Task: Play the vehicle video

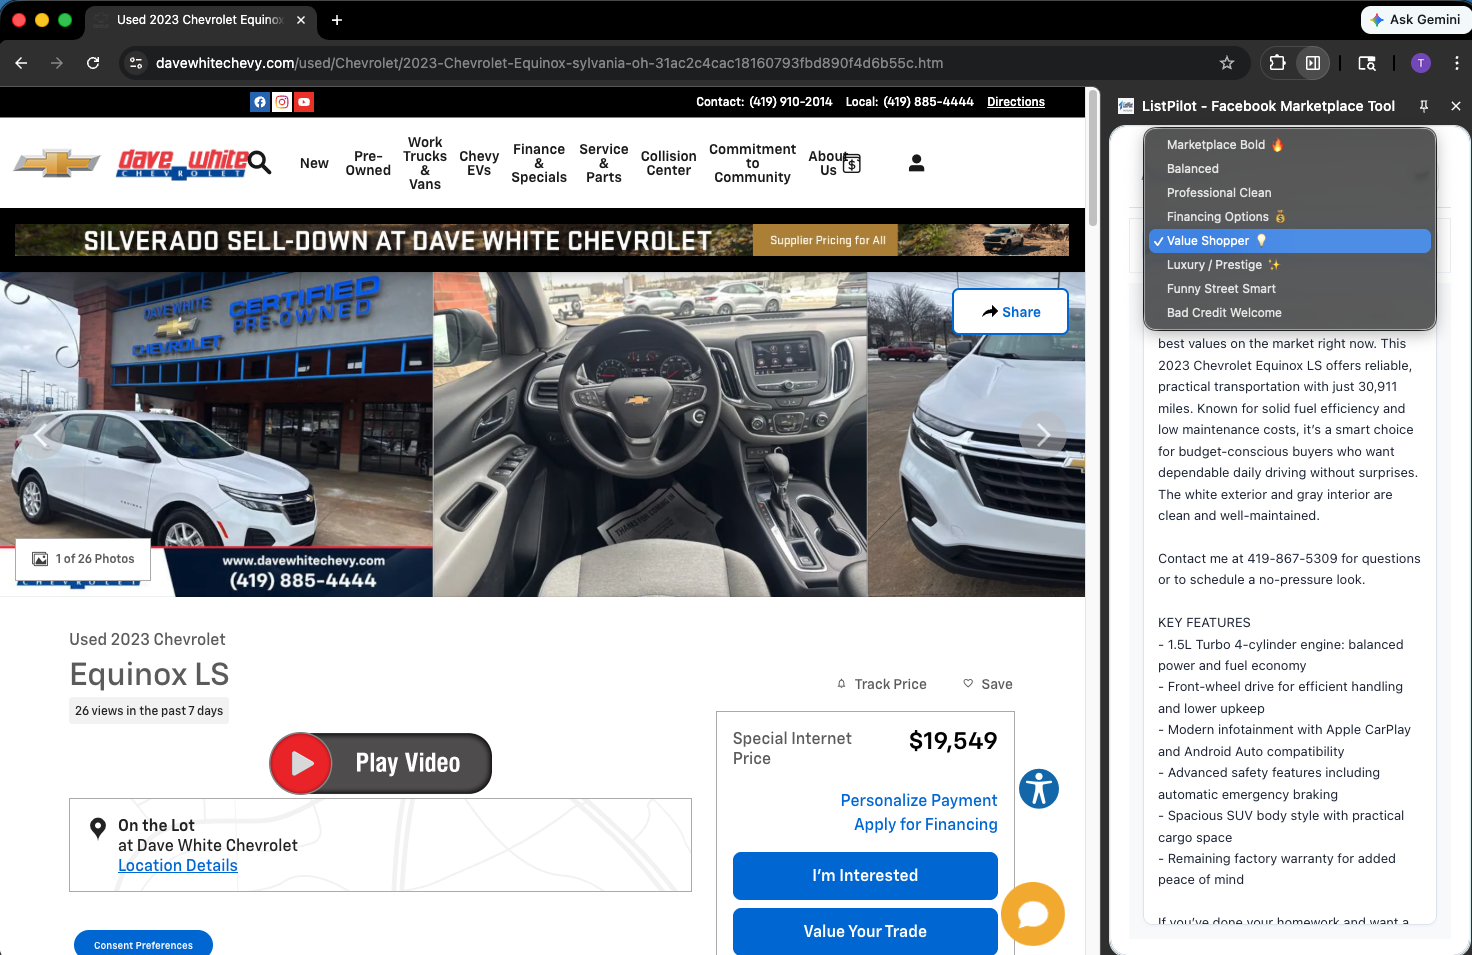Action: click(380, 764)
